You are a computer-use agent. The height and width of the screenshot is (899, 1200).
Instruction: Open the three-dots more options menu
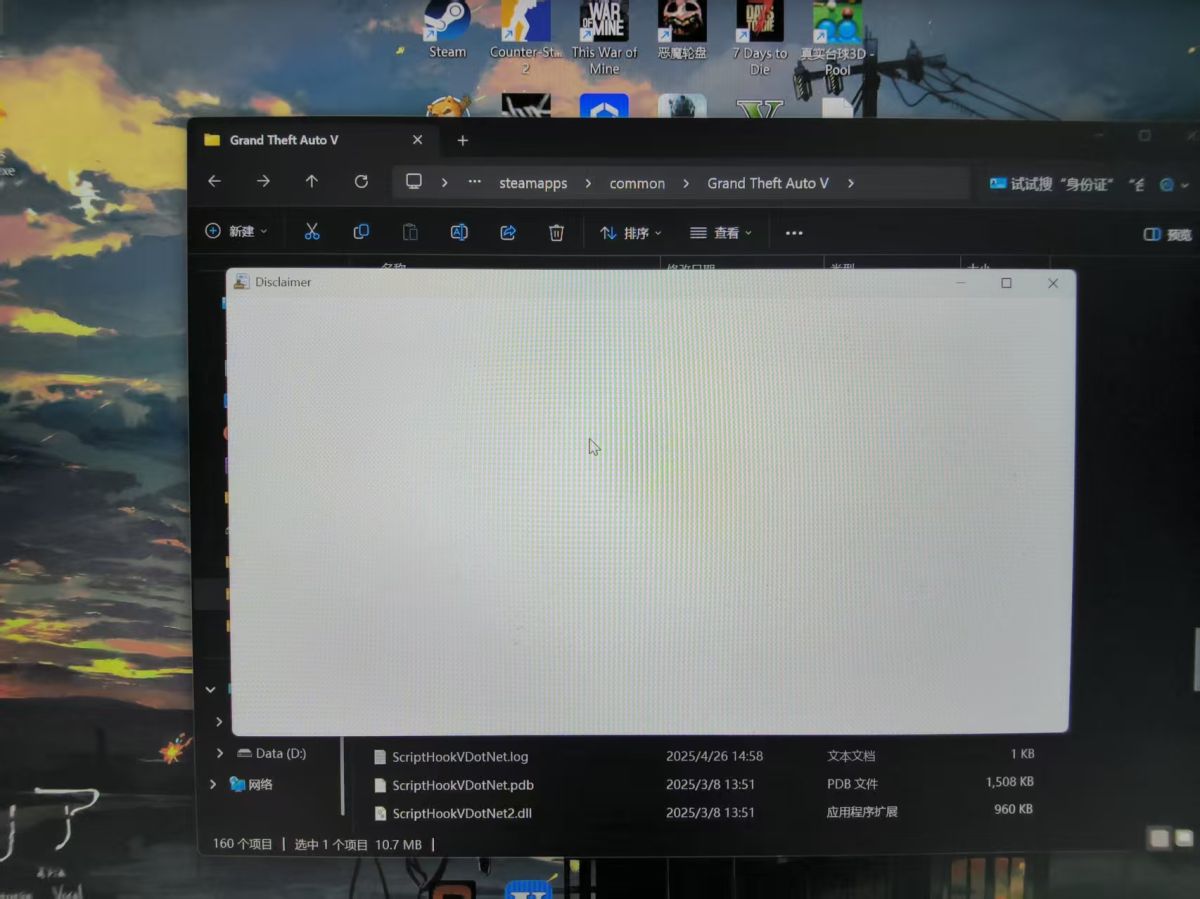pyautogui.click(x=794, y=233)
